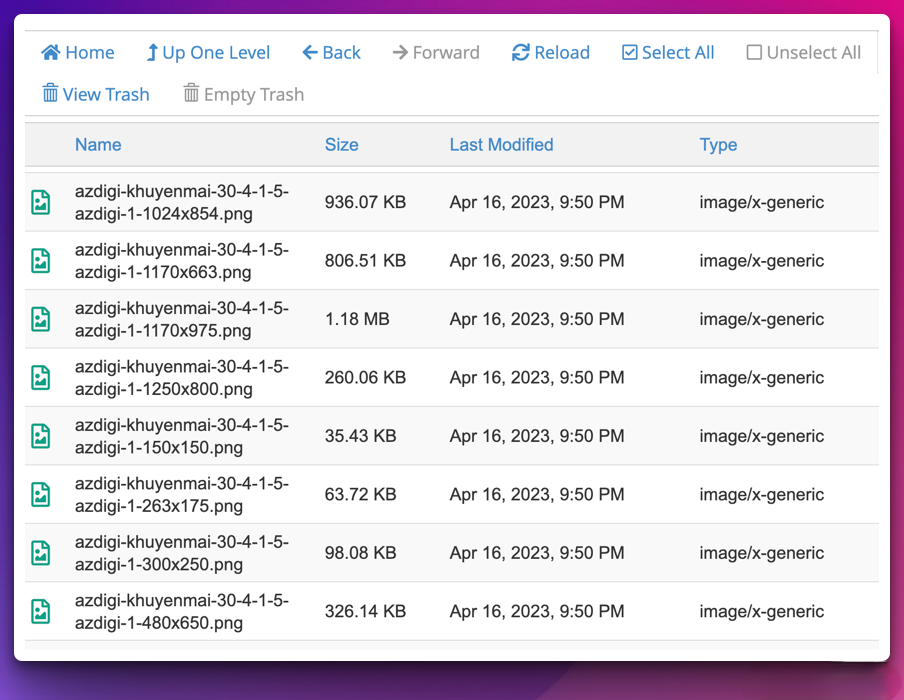Sort files by the Size column
Image resolution: width=904 pixels, height=700 pixels.
coord(341,144)
